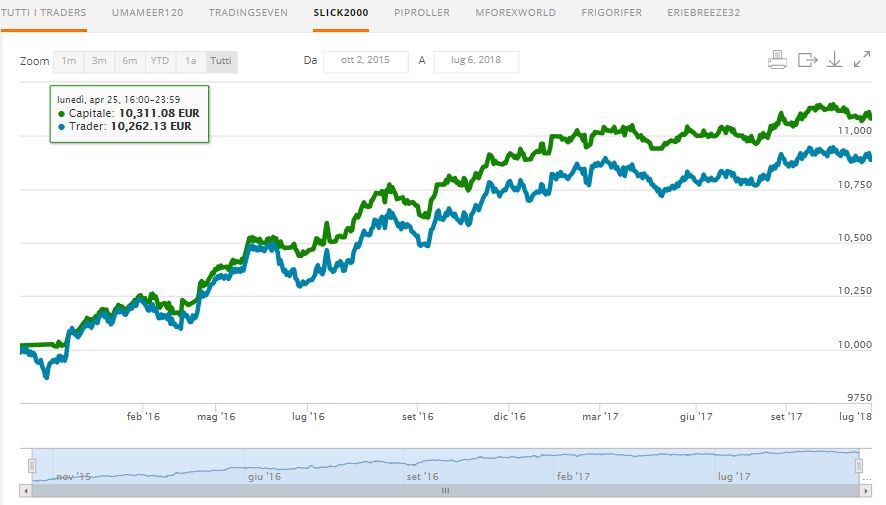Image resolution: width=886 pixels, height=505 pixels.
Task: Export the chart with the arrow icon
Action: 807,59
